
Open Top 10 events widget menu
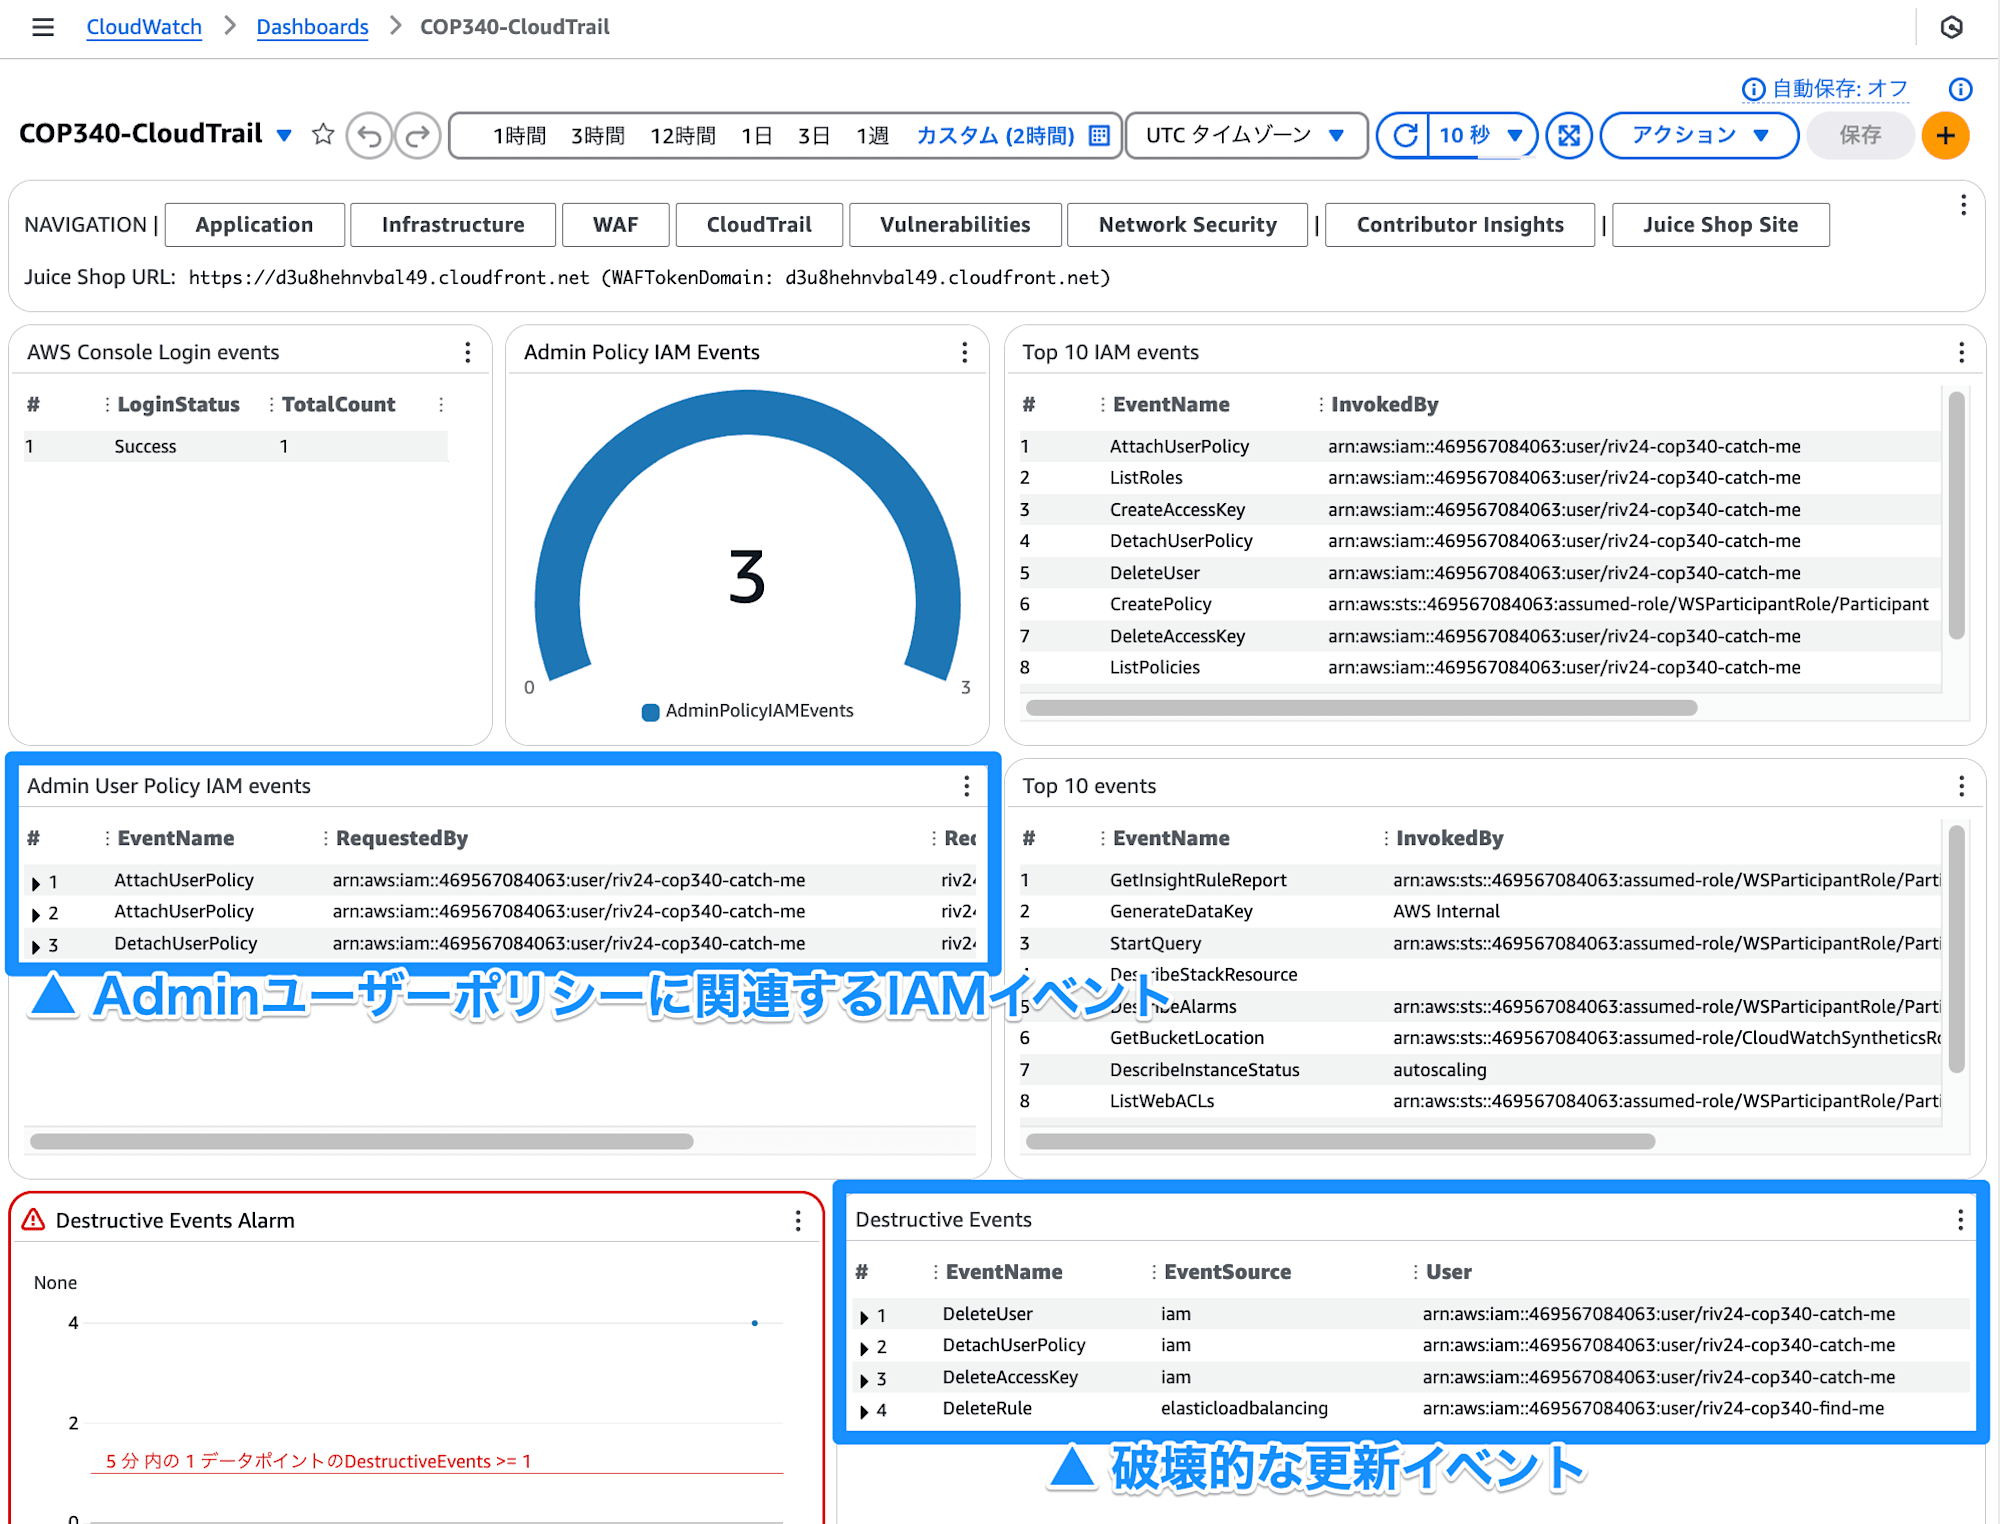pyautogui.click(x=1961, y=786)
